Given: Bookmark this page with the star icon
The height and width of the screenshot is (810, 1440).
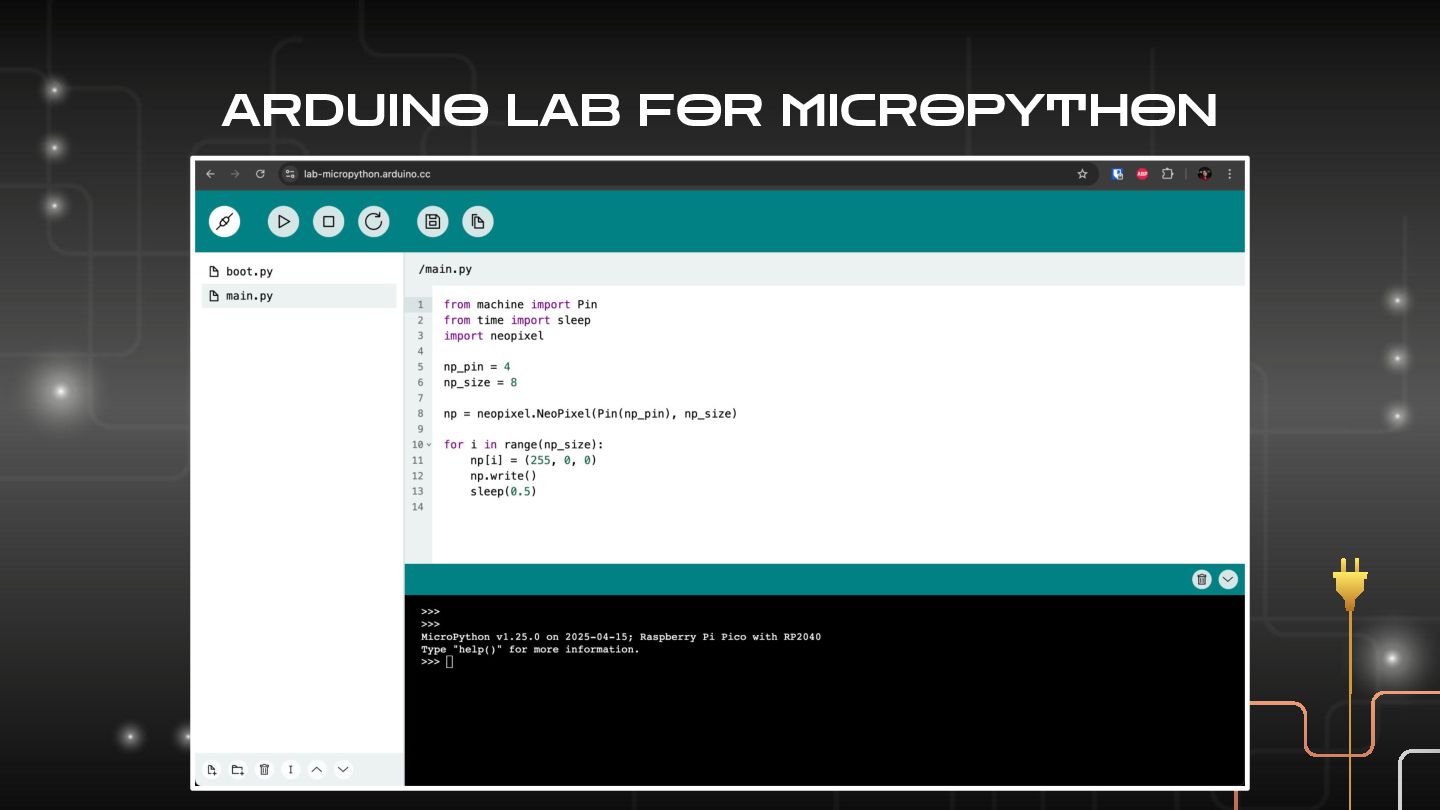Looking at the screenshot, I should coord(1082,174).
